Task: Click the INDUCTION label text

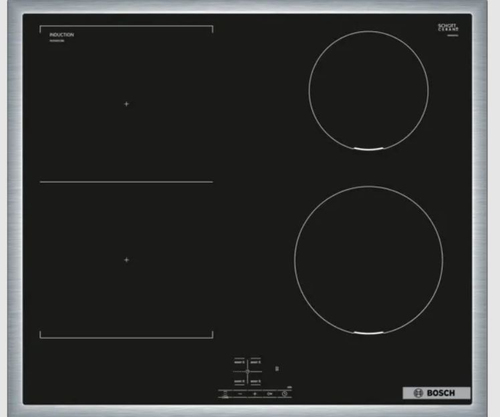Action: point(62,35)
